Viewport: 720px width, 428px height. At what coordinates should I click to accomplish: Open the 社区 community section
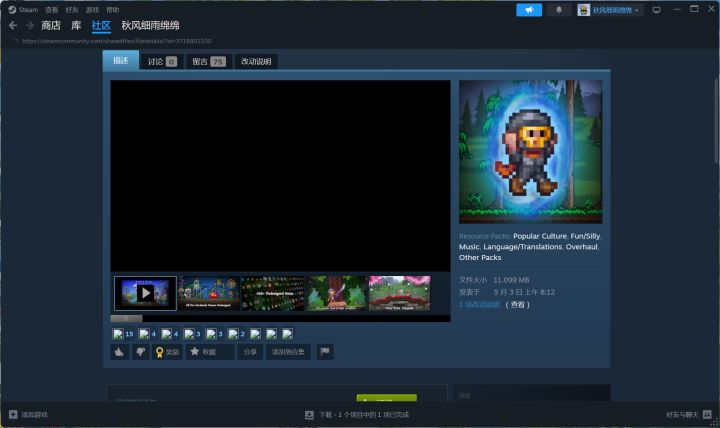coord(101,25)
